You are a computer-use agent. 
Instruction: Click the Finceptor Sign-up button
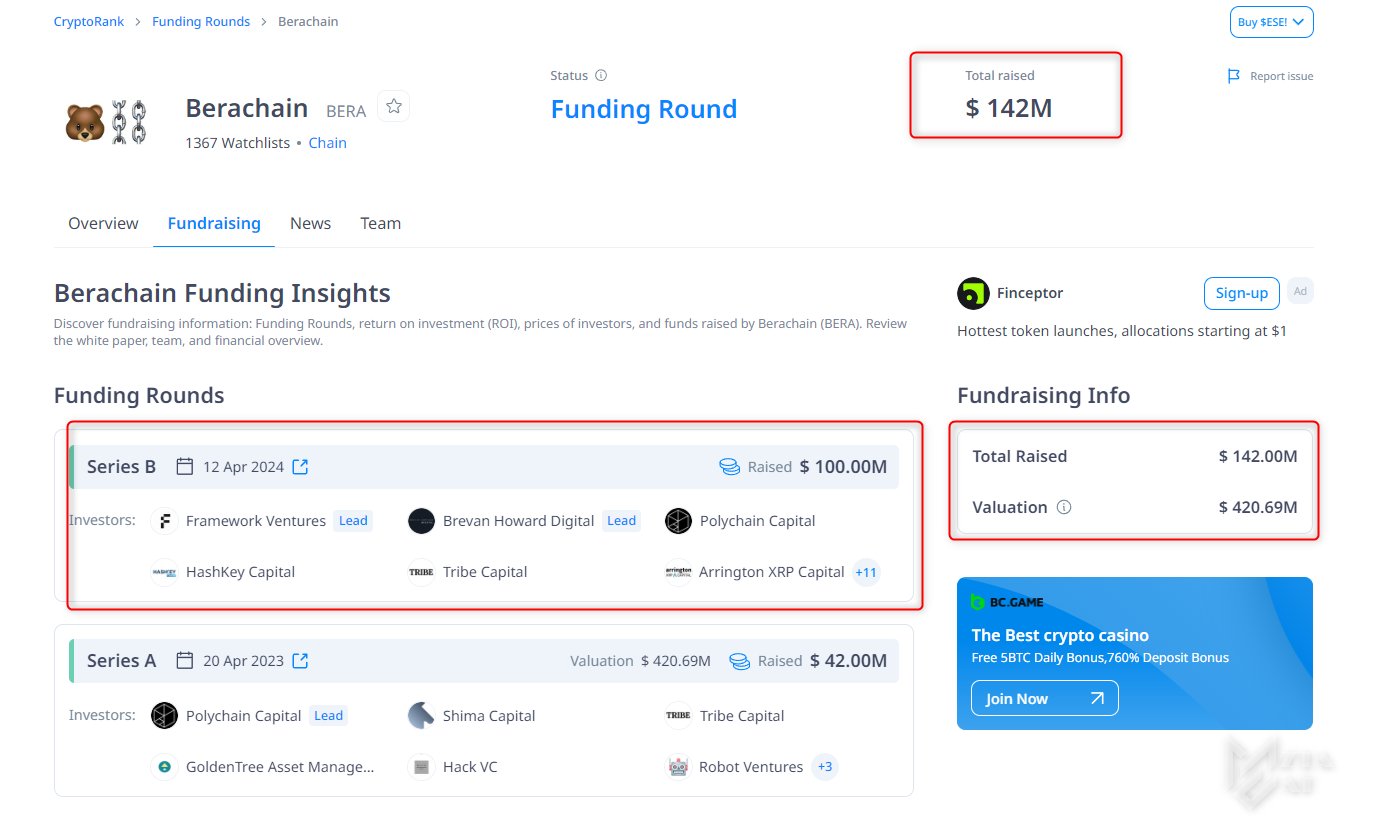[1241, 293]
